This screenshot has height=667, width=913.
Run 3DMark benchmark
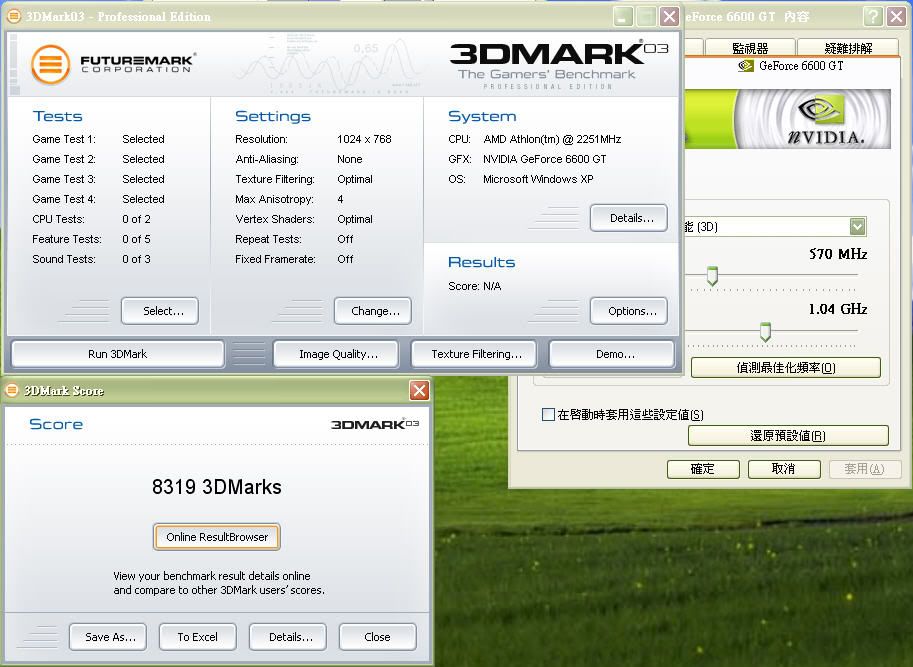[x=118, y=354]
